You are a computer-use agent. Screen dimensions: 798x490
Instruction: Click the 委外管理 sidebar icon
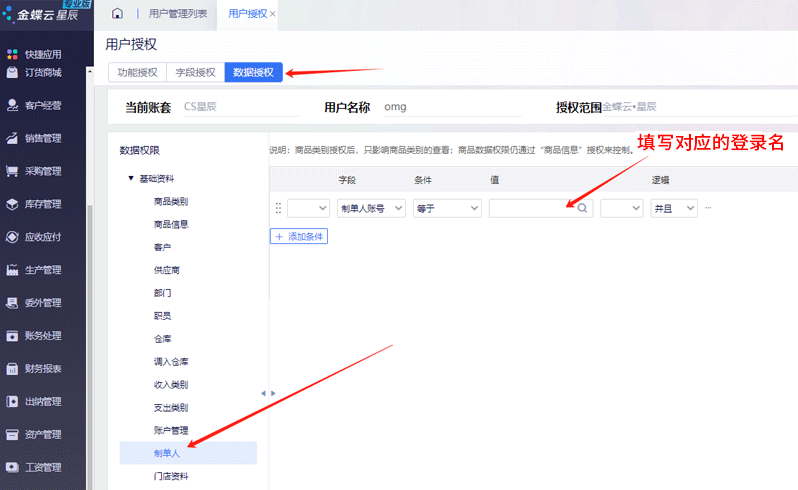[12, 303]
